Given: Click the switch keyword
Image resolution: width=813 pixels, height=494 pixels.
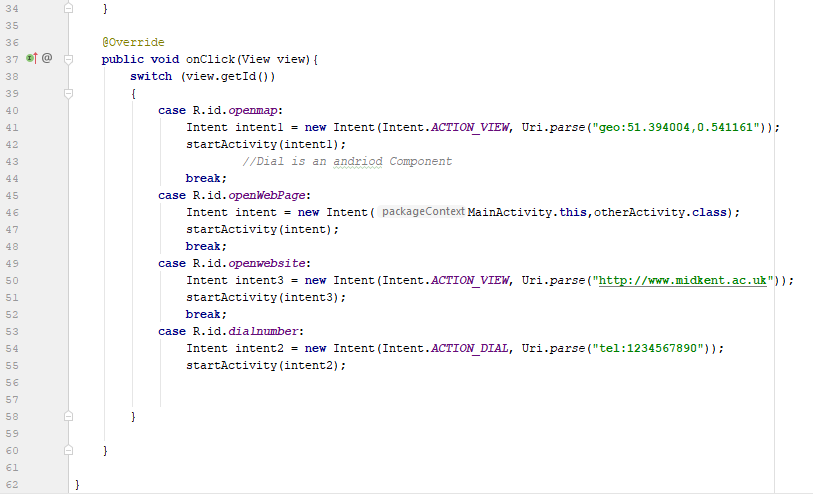Looking at the screenshot, I should click(x=151, y=76).
